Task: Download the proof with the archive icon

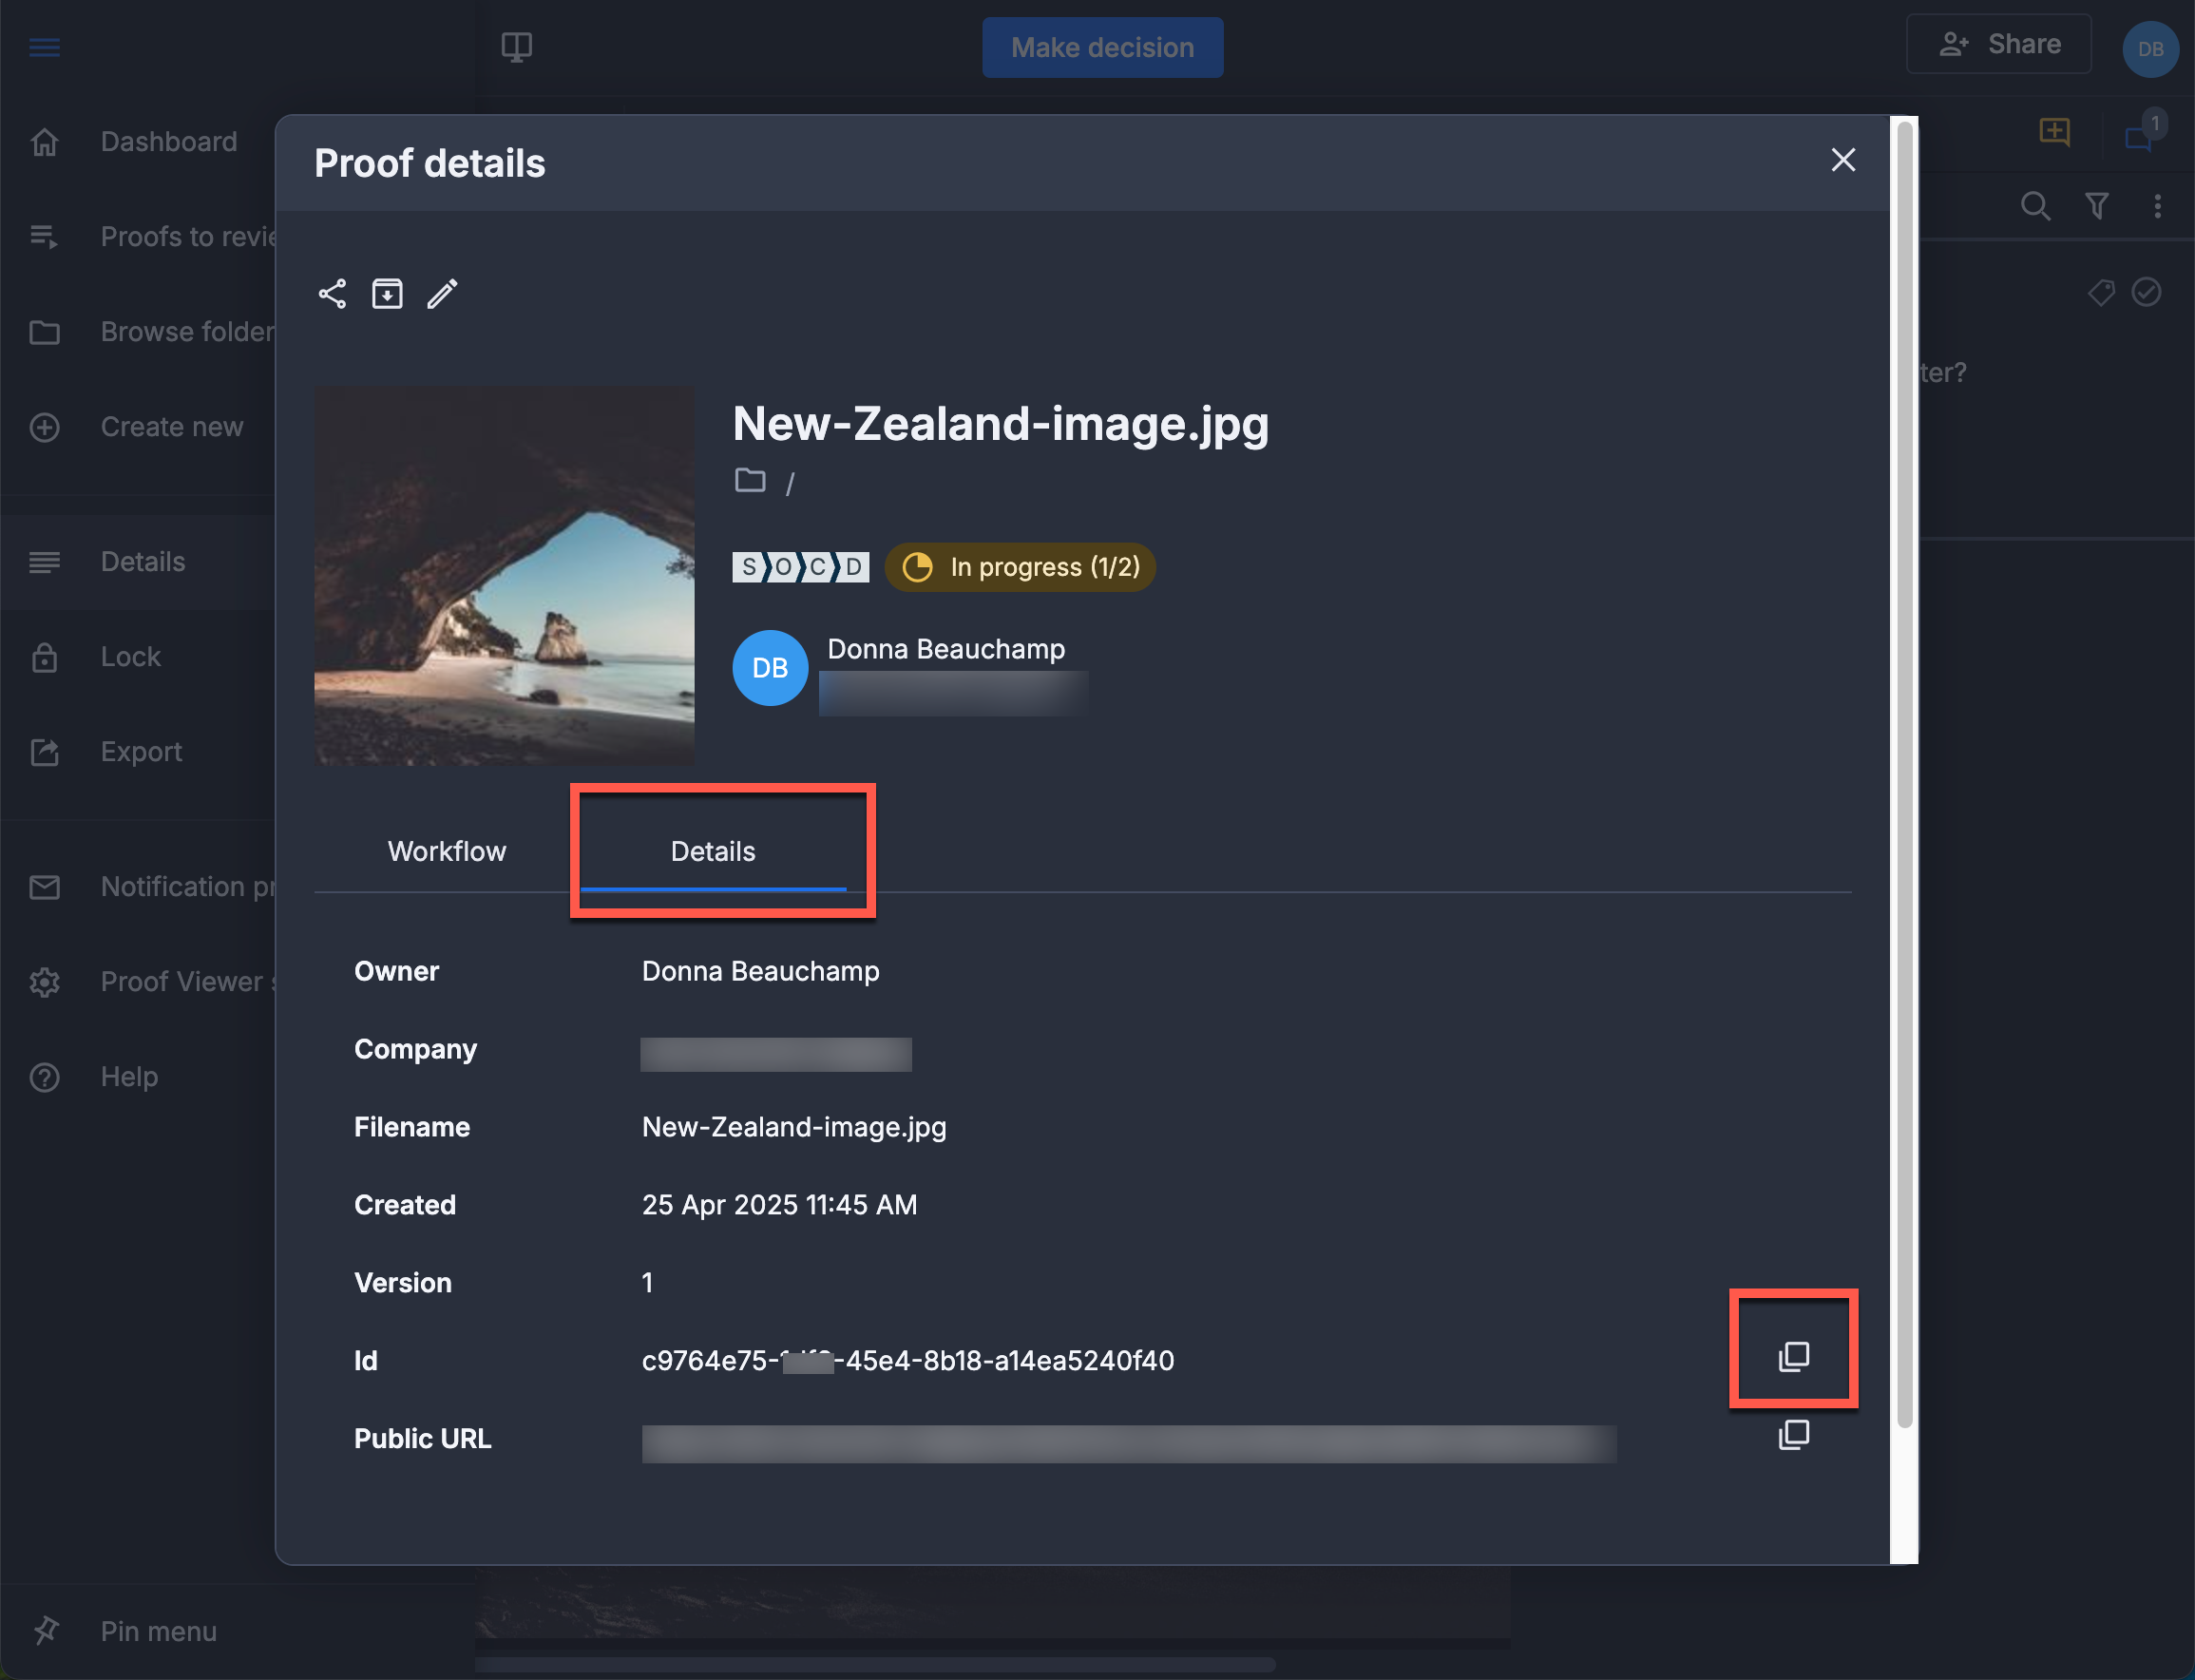Action: click(x=387, y=293)
